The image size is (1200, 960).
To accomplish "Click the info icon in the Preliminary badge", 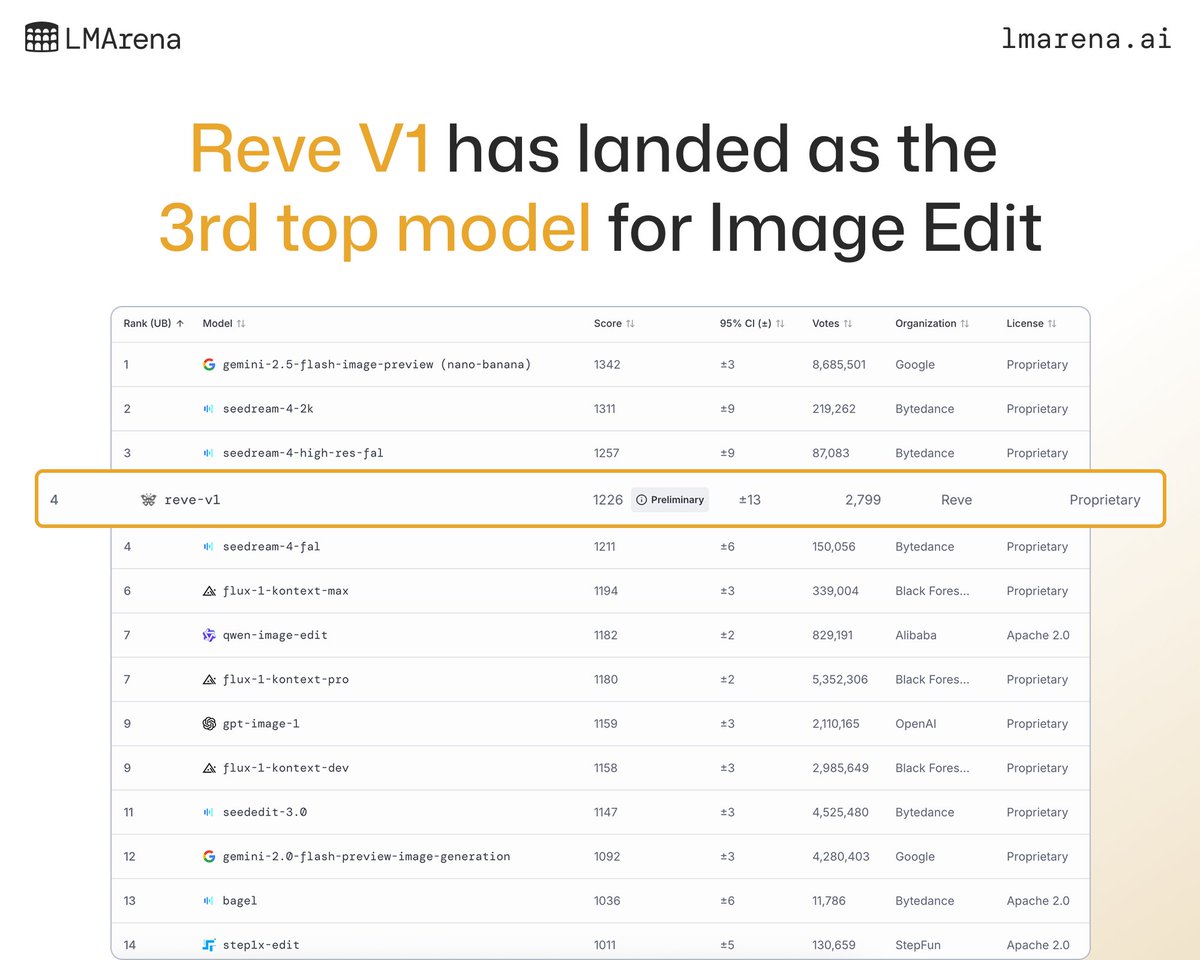I will [x=642, y=499].
